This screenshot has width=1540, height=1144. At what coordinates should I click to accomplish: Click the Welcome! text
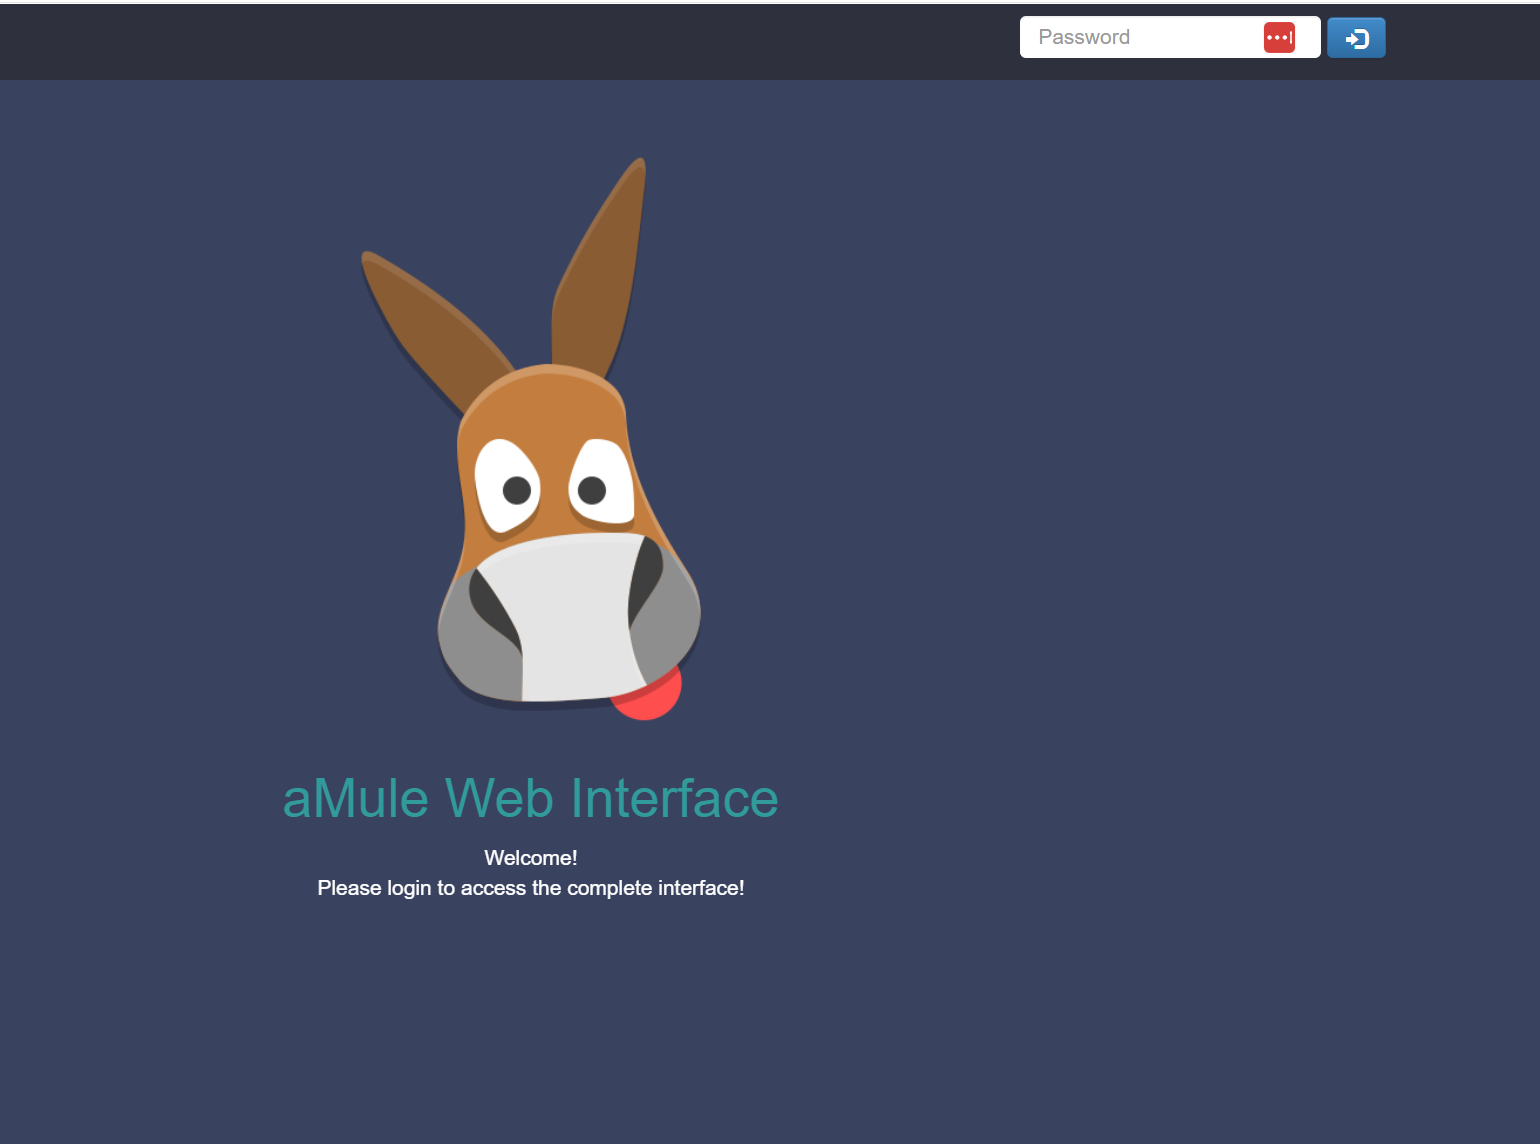(531, 858)
